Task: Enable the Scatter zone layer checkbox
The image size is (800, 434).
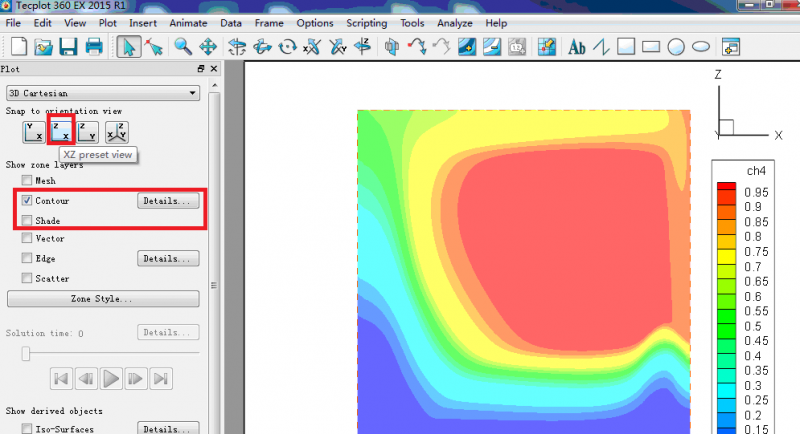Action: (27, 278)
